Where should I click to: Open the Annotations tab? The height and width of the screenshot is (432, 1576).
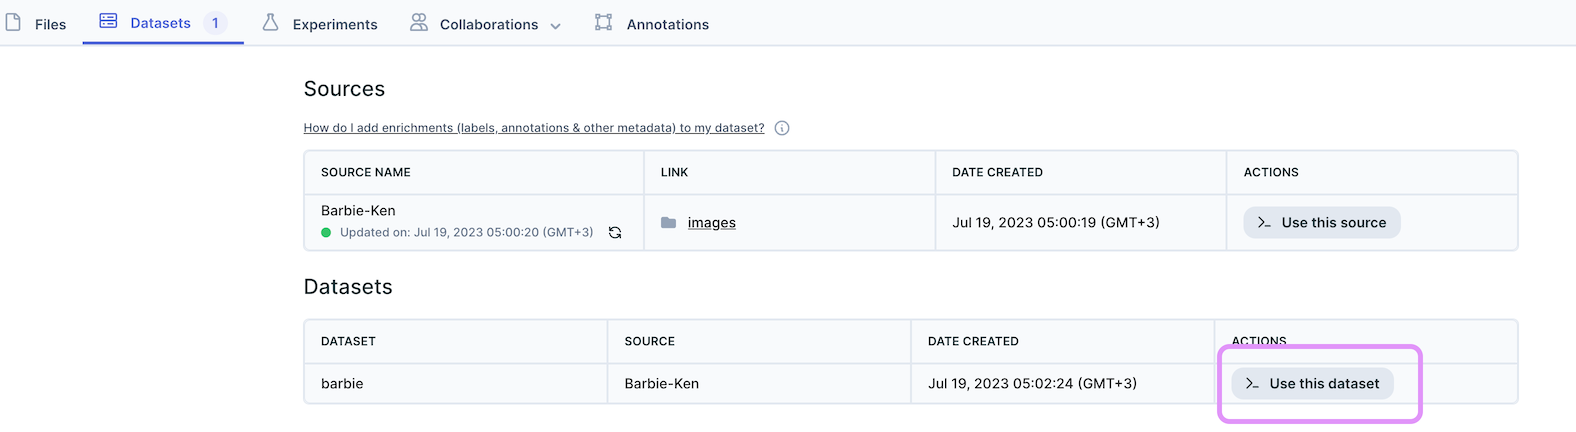click(x=667, y=24)
